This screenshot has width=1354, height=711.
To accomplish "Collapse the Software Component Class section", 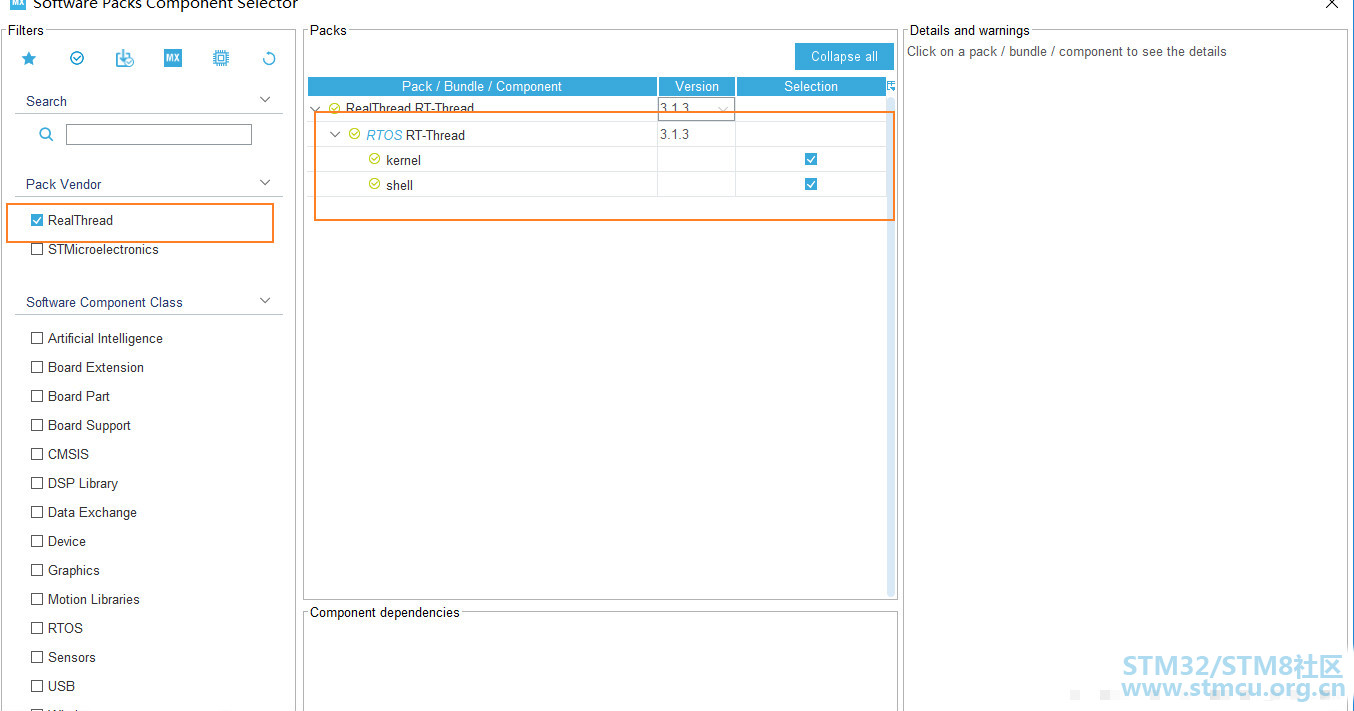I will point(265,301).
